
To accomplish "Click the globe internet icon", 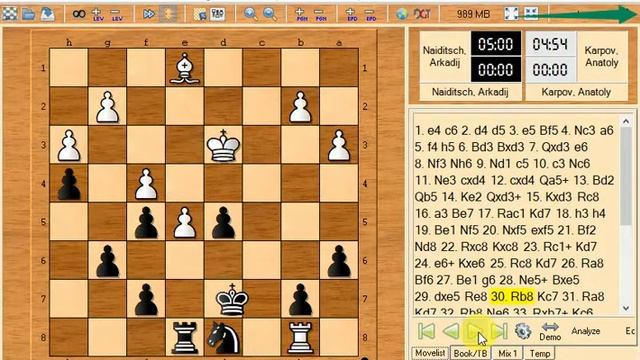I will (x=402, y=14).
